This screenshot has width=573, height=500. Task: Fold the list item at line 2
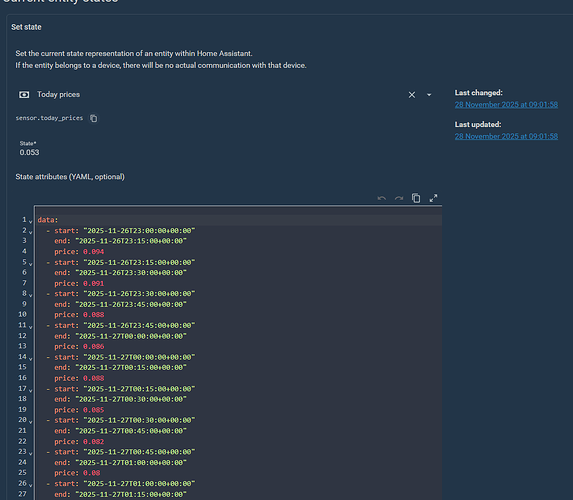coord(30,232)
